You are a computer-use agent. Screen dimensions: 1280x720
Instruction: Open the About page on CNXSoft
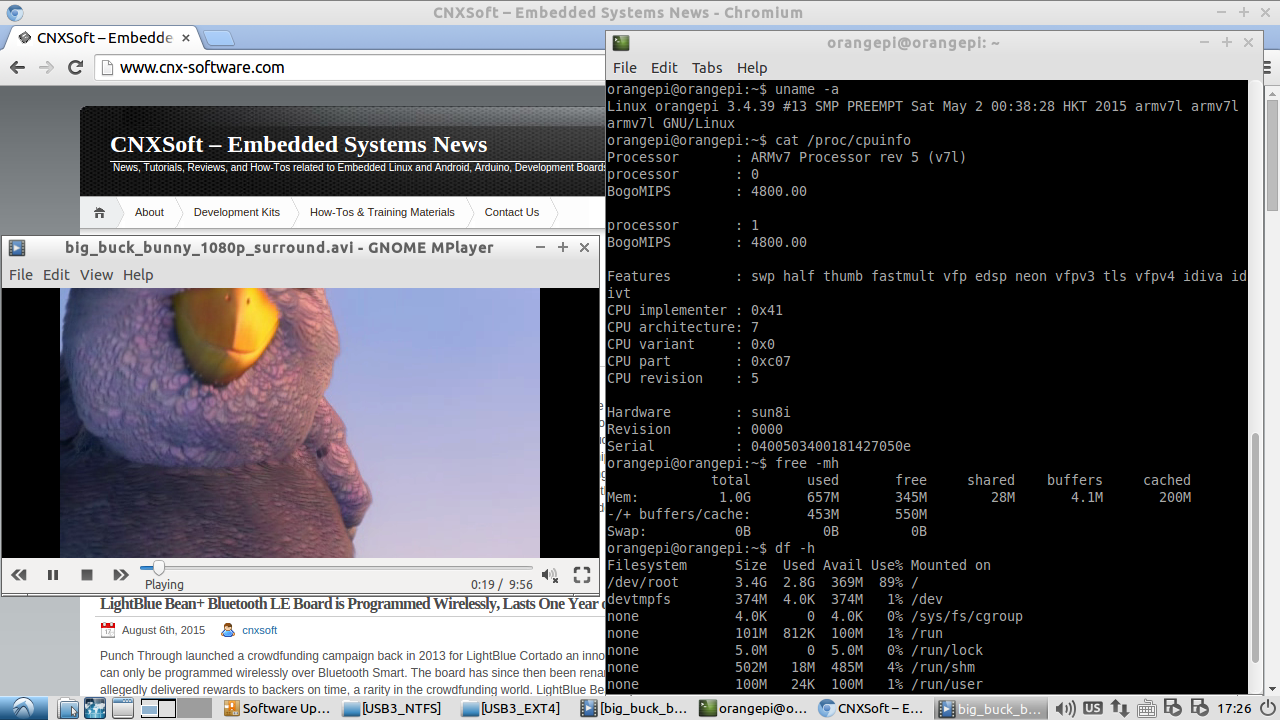pyautogui.click(x=149, y=212)
